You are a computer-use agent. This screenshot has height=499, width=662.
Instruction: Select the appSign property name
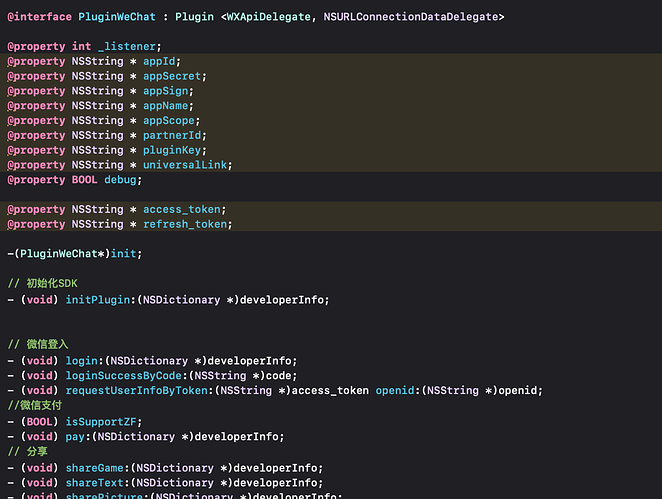point(167,91)
